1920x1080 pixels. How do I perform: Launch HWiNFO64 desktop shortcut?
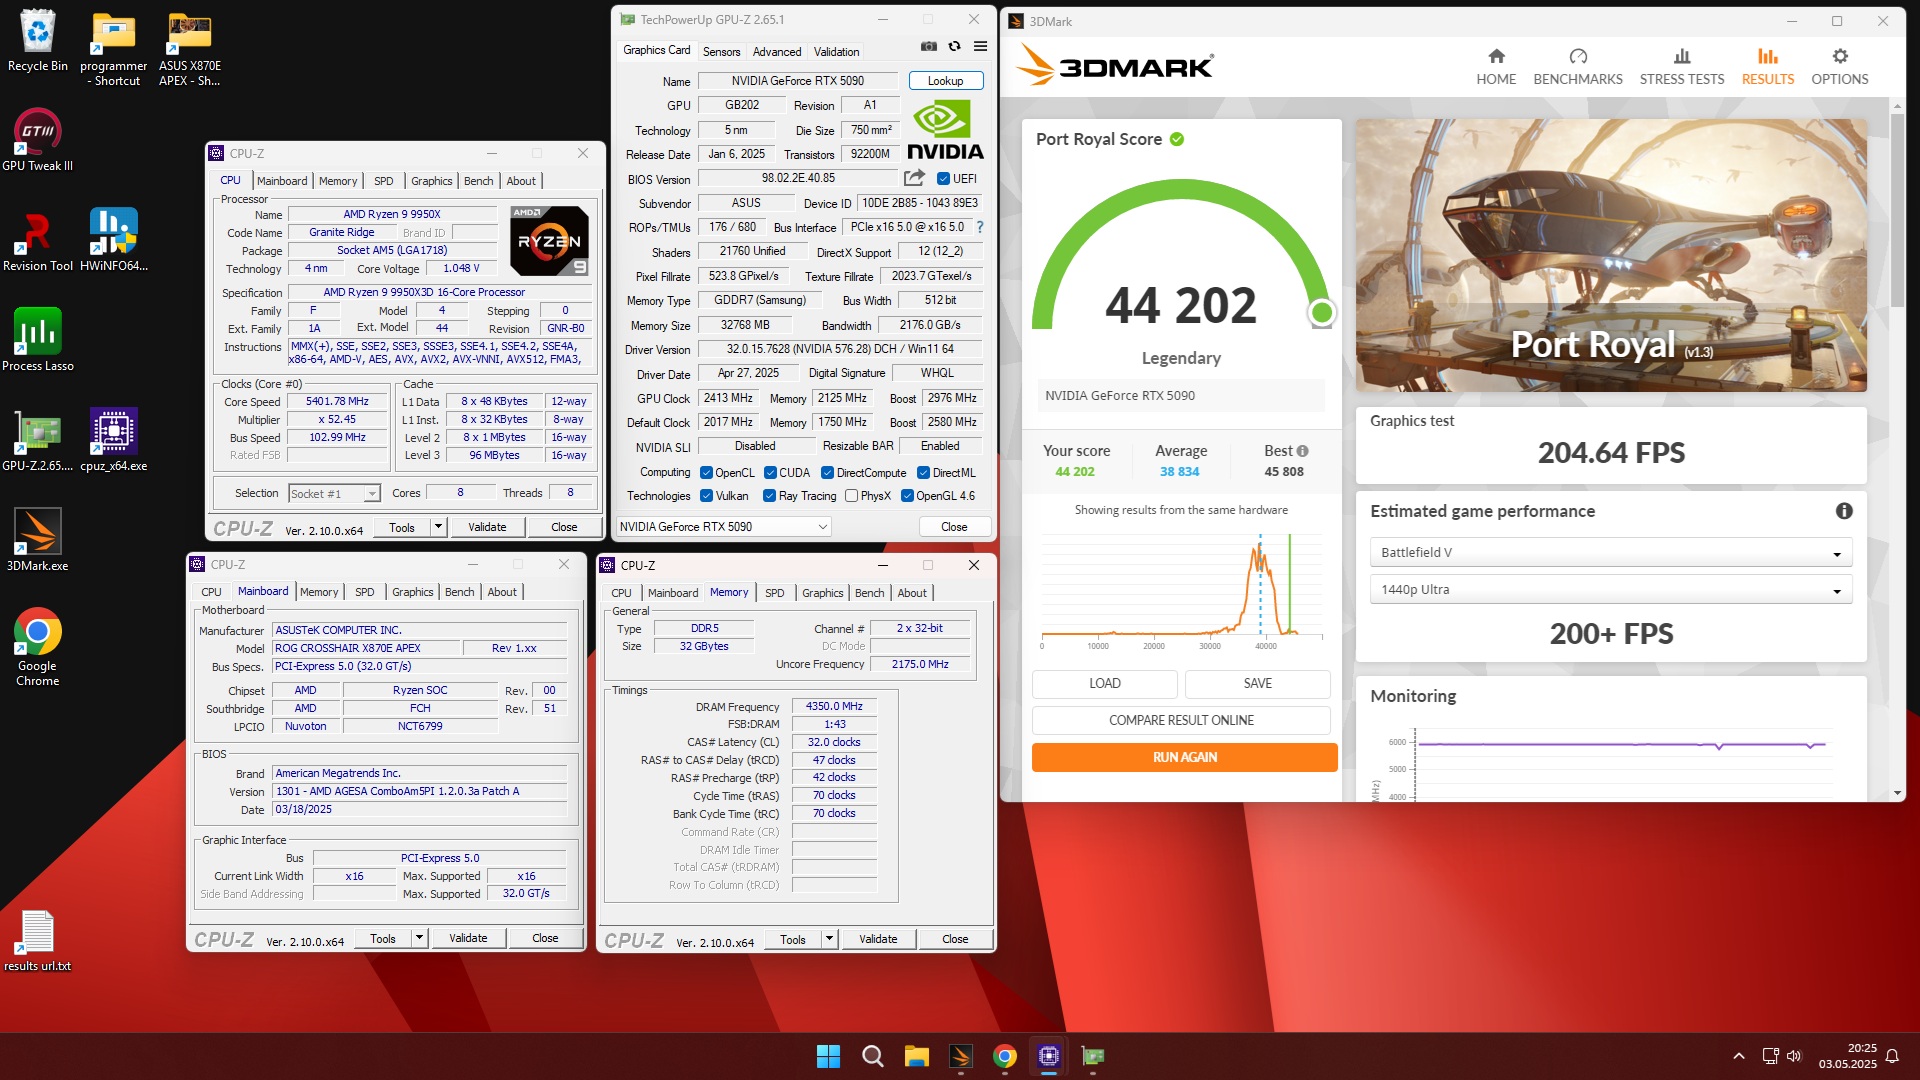[x=114, y=240]
